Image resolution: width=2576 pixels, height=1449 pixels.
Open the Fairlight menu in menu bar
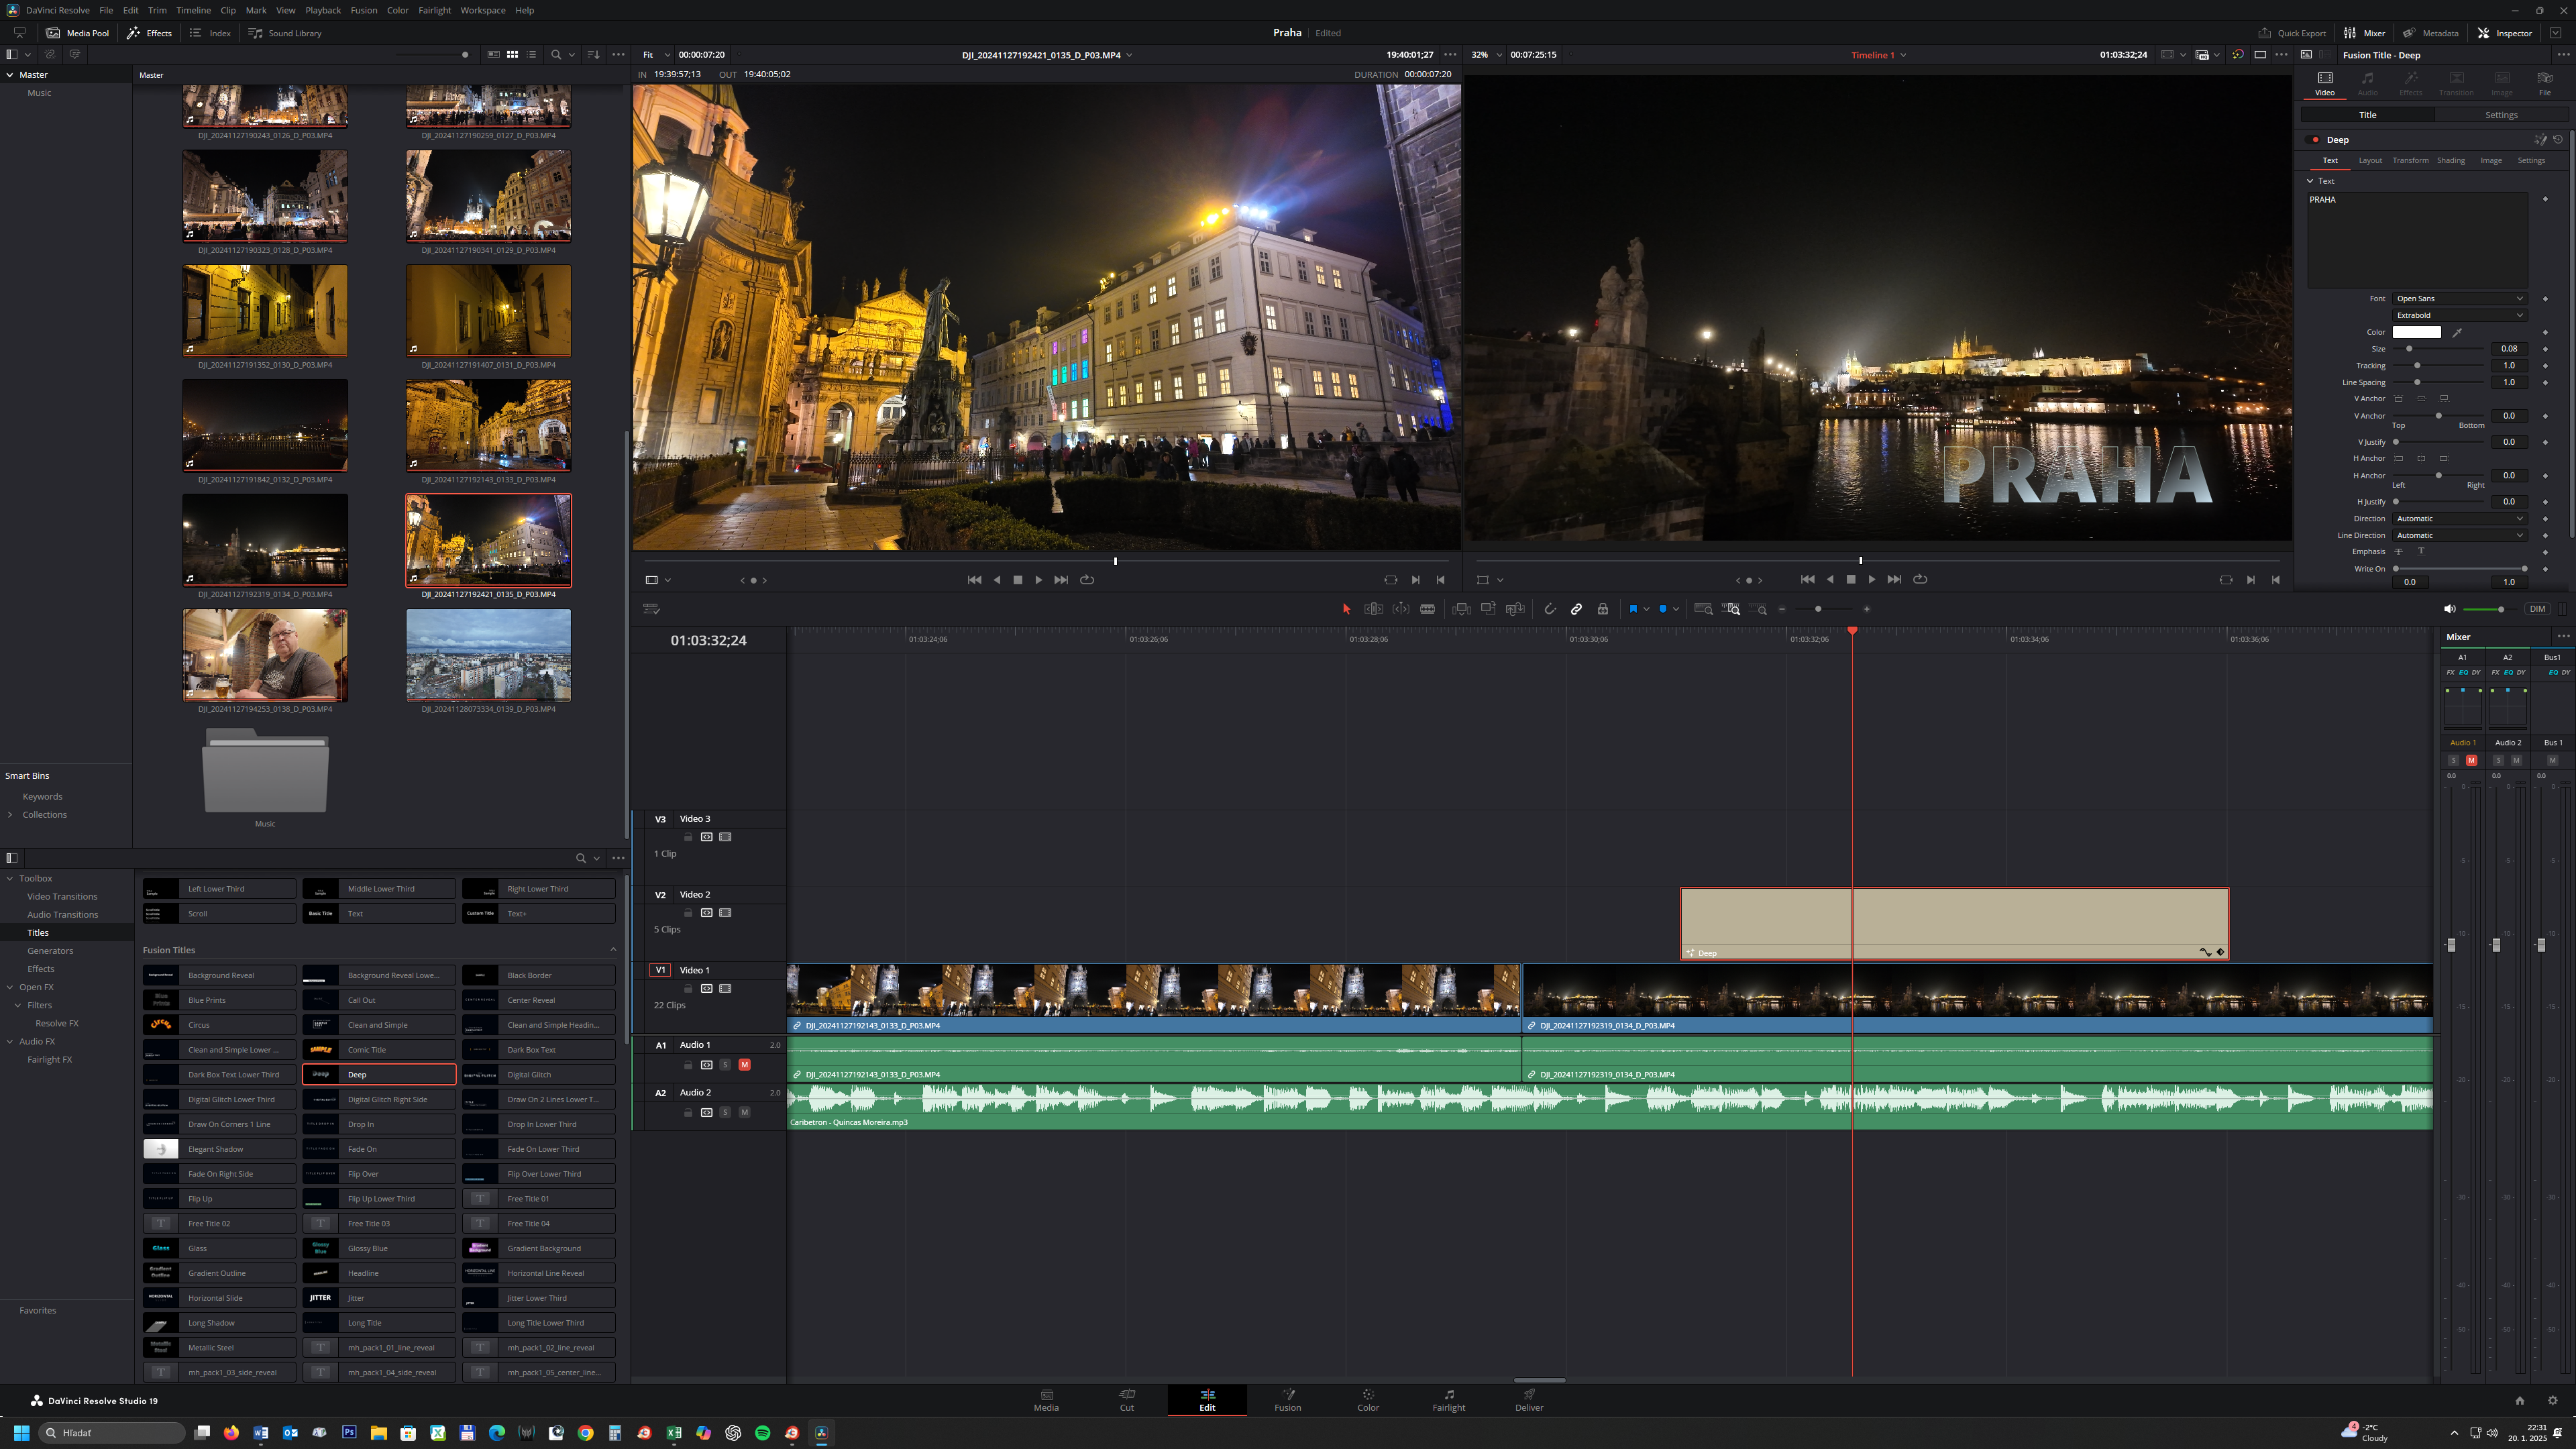pyautogui.click(x=434, y=10)
